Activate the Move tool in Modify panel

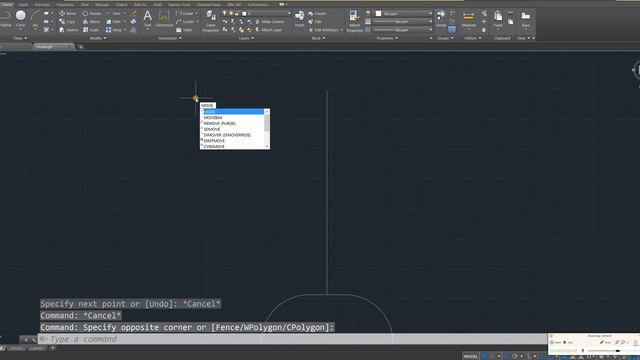(67, 13)
